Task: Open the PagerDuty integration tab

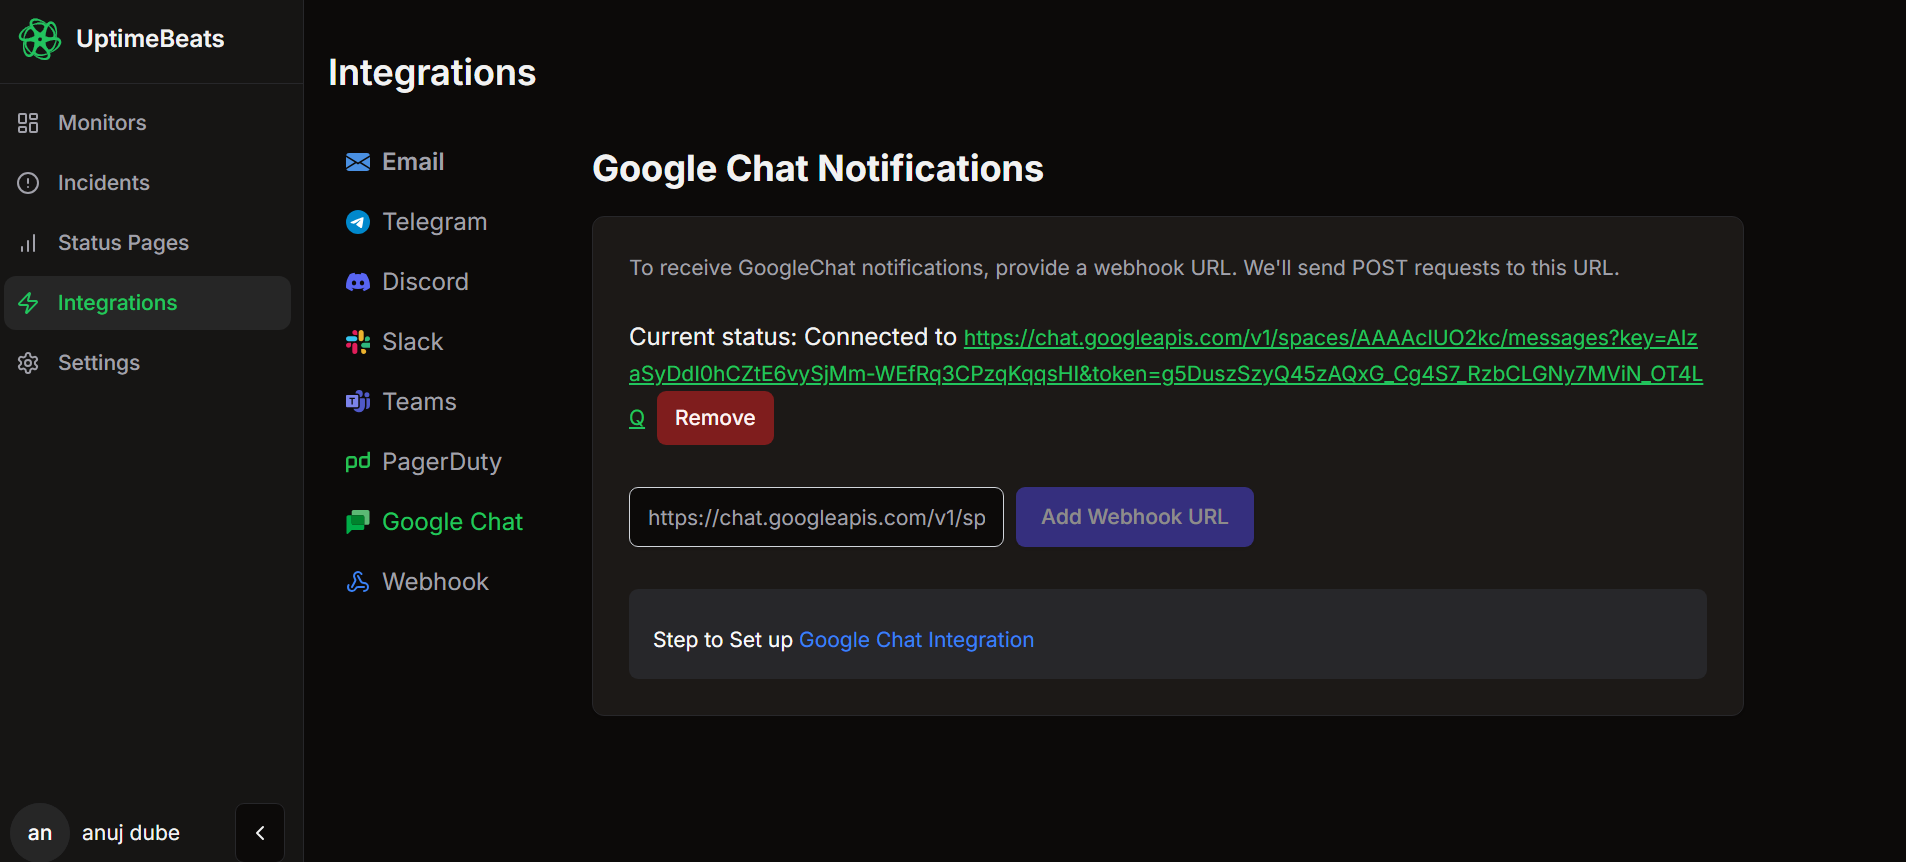Action: (441, 462)
